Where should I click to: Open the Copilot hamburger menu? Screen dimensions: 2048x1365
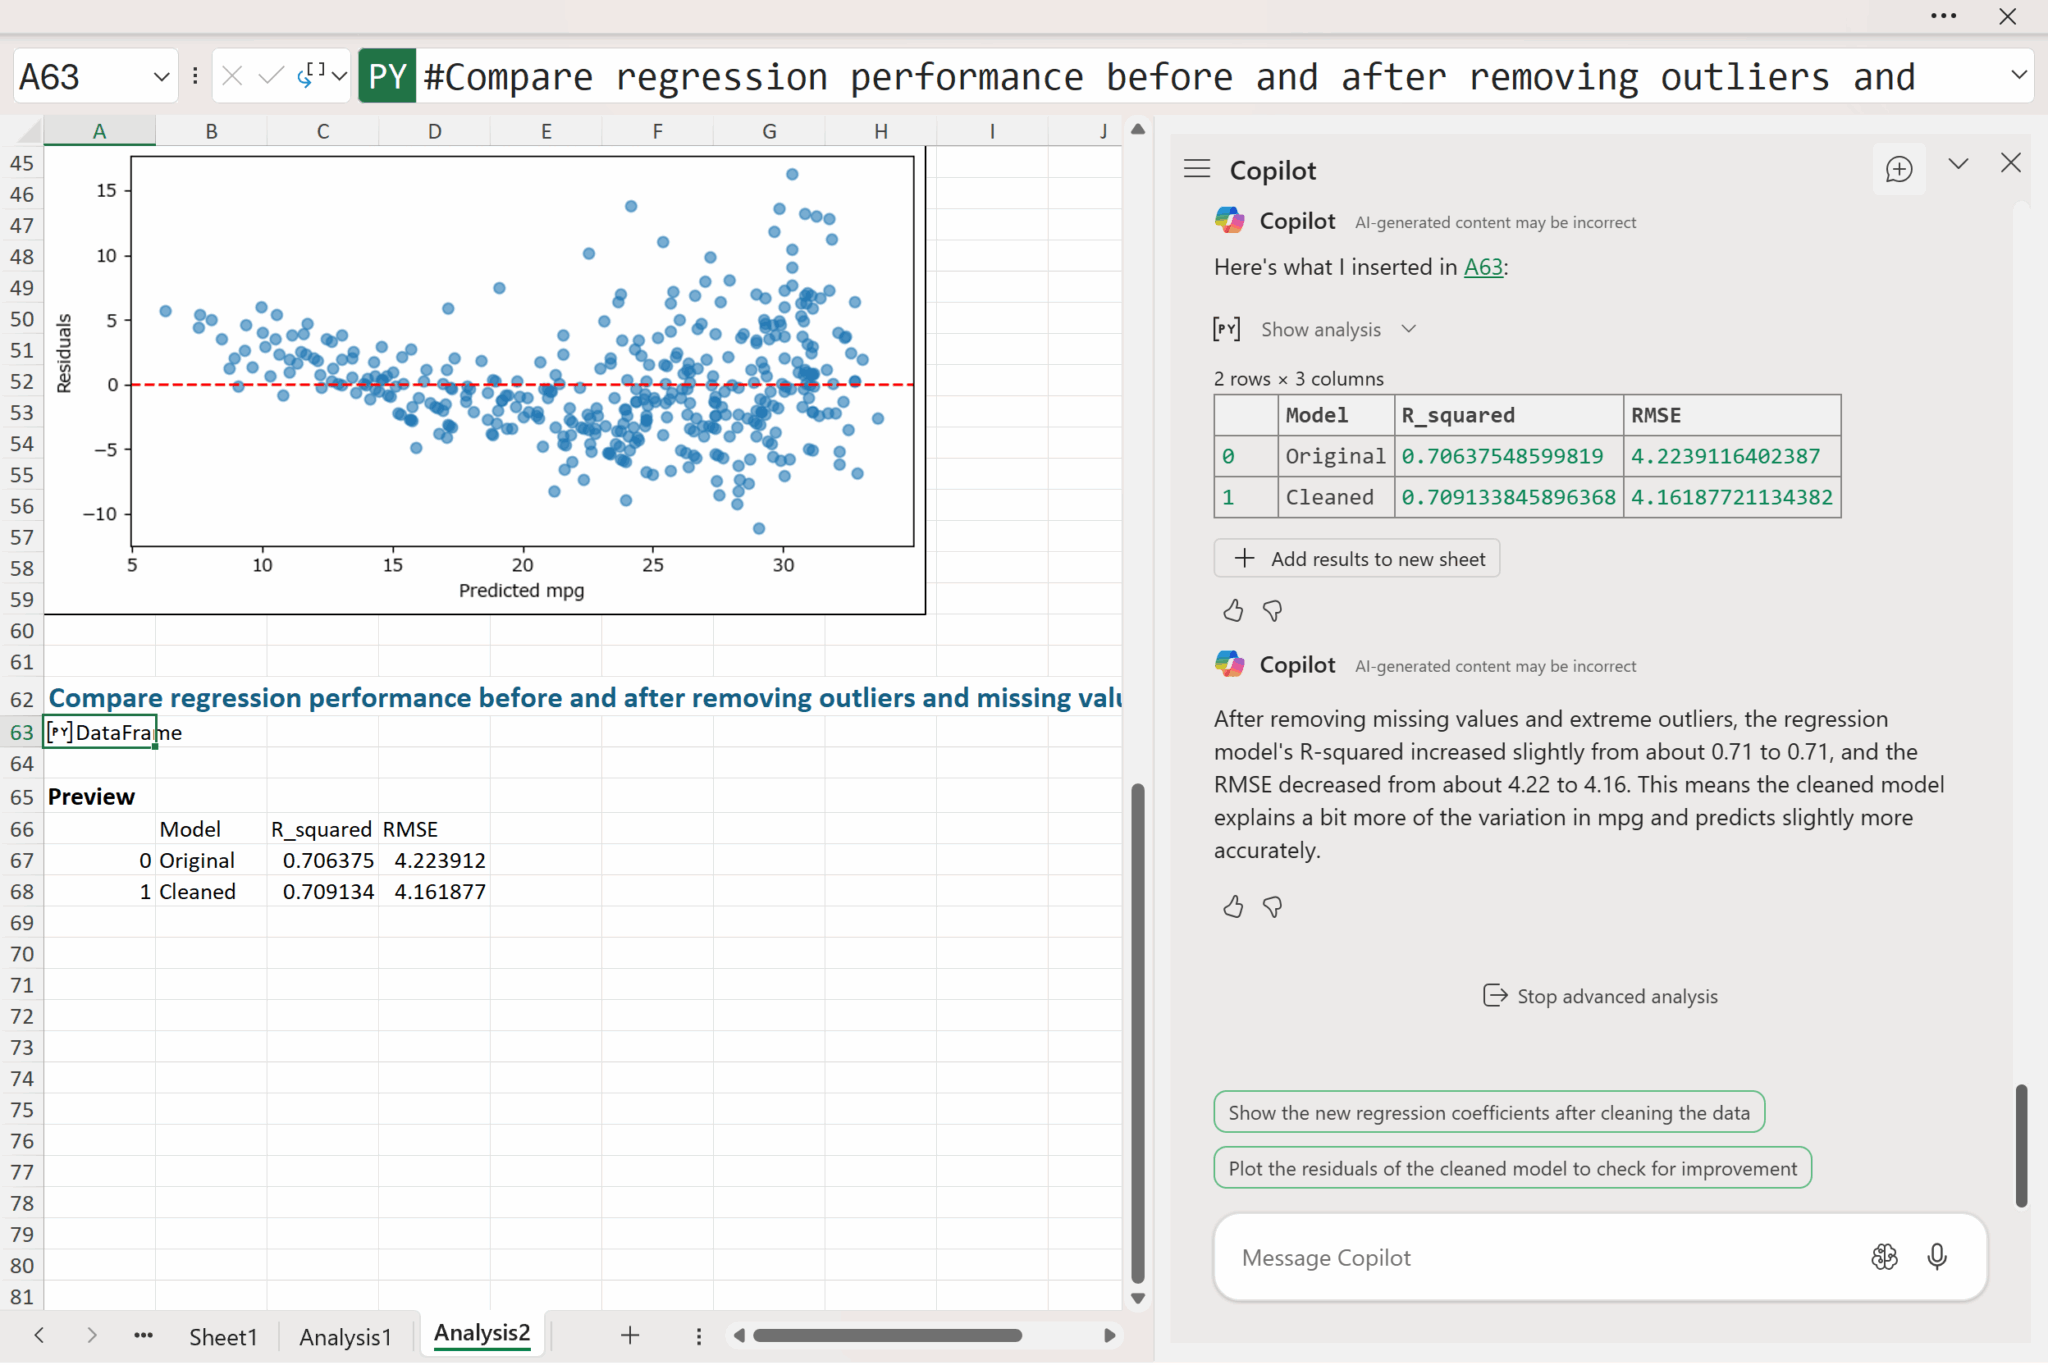1197,169
